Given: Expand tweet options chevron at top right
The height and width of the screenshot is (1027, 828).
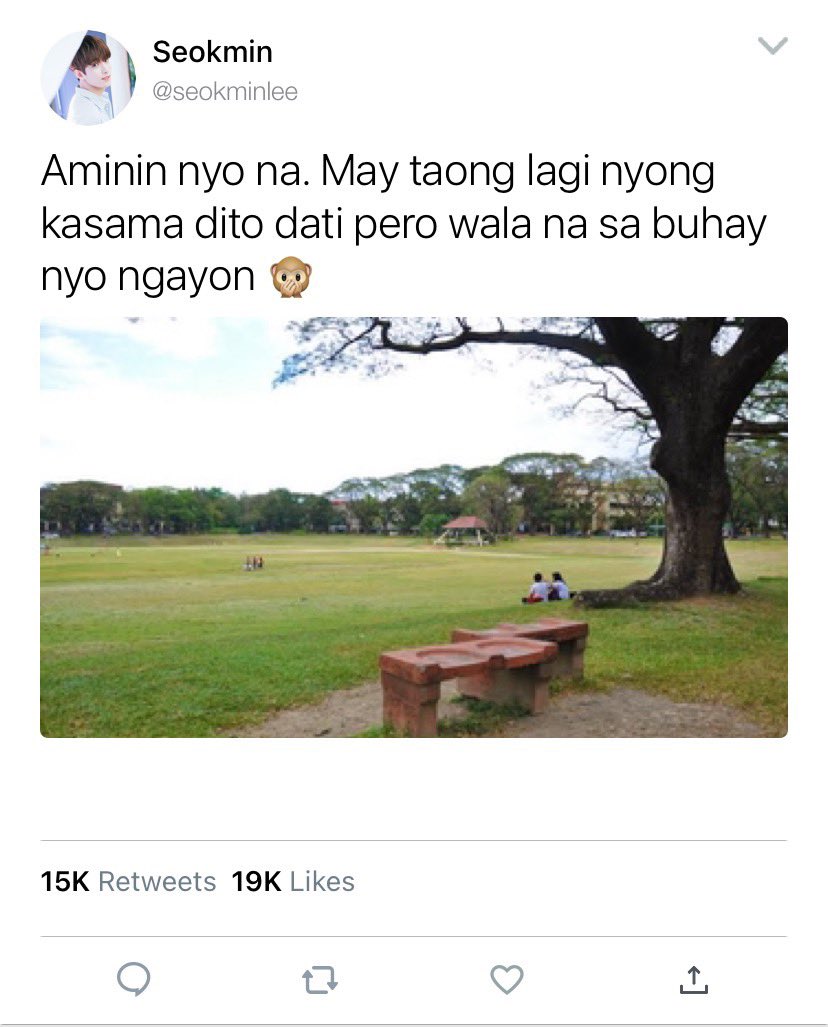Looking at the screenshot, I should 773,45.
